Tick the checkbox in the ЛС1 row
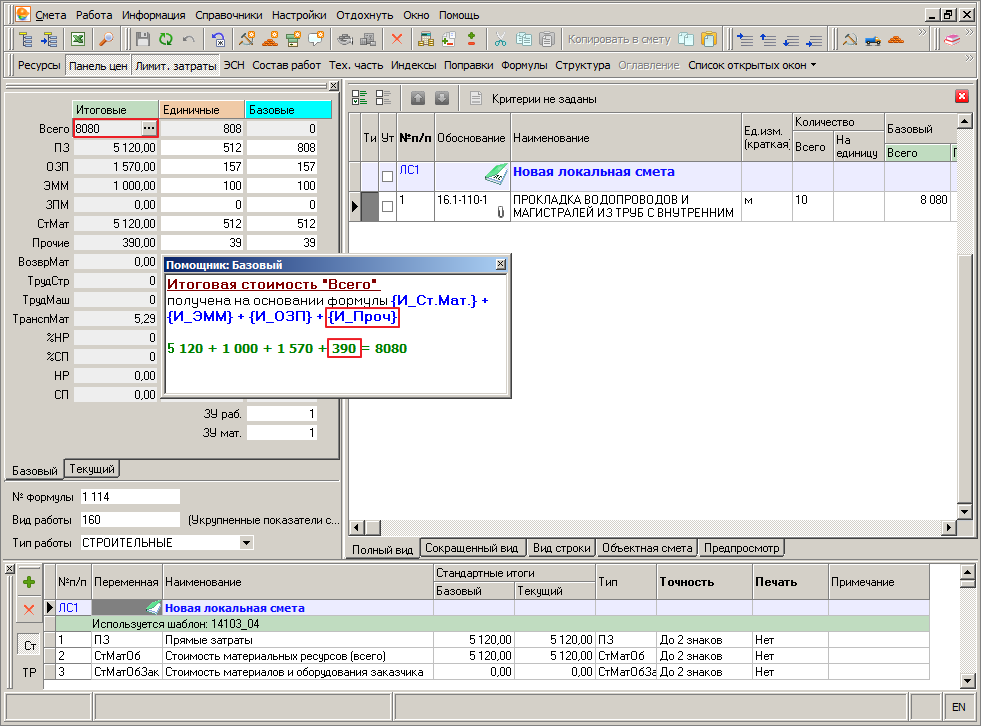 click(387, 176)
